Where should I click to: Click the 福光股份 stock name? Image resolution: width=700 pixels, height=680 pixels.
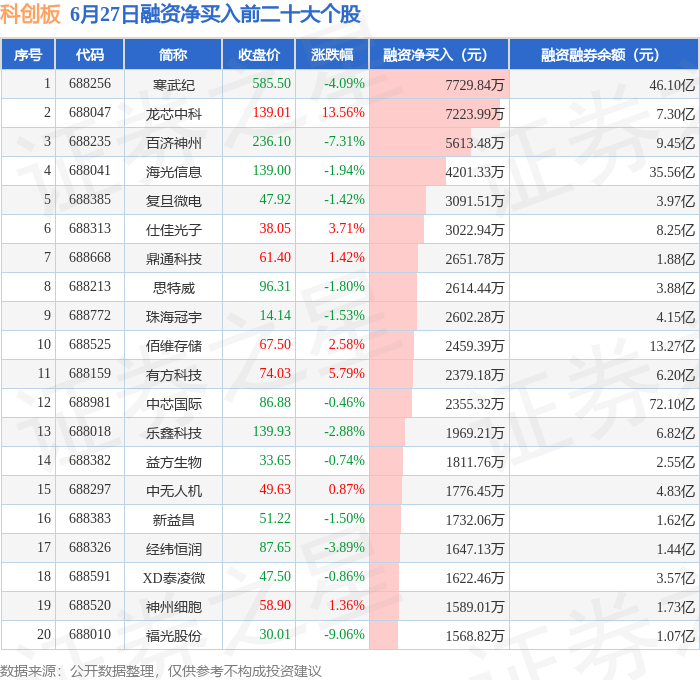pos(174,636)
